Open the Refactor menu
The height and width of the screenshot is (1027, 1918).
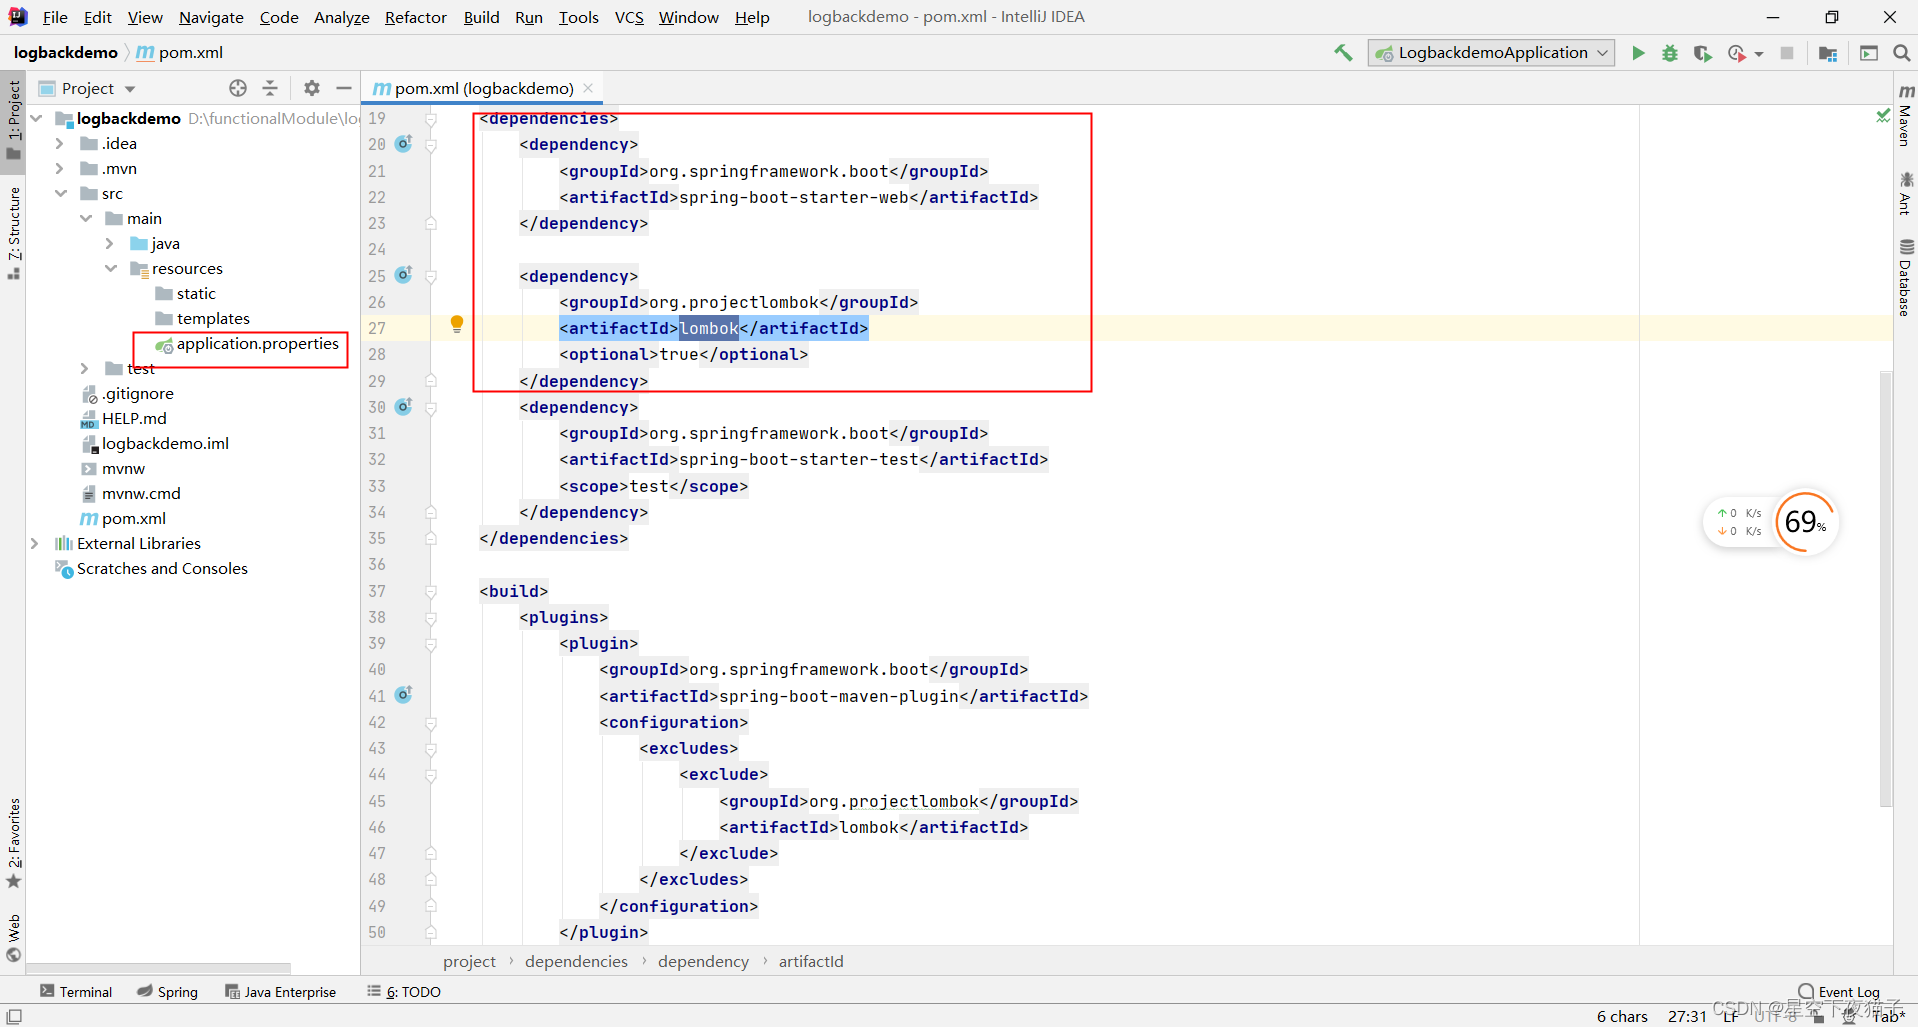click(415, 17)
